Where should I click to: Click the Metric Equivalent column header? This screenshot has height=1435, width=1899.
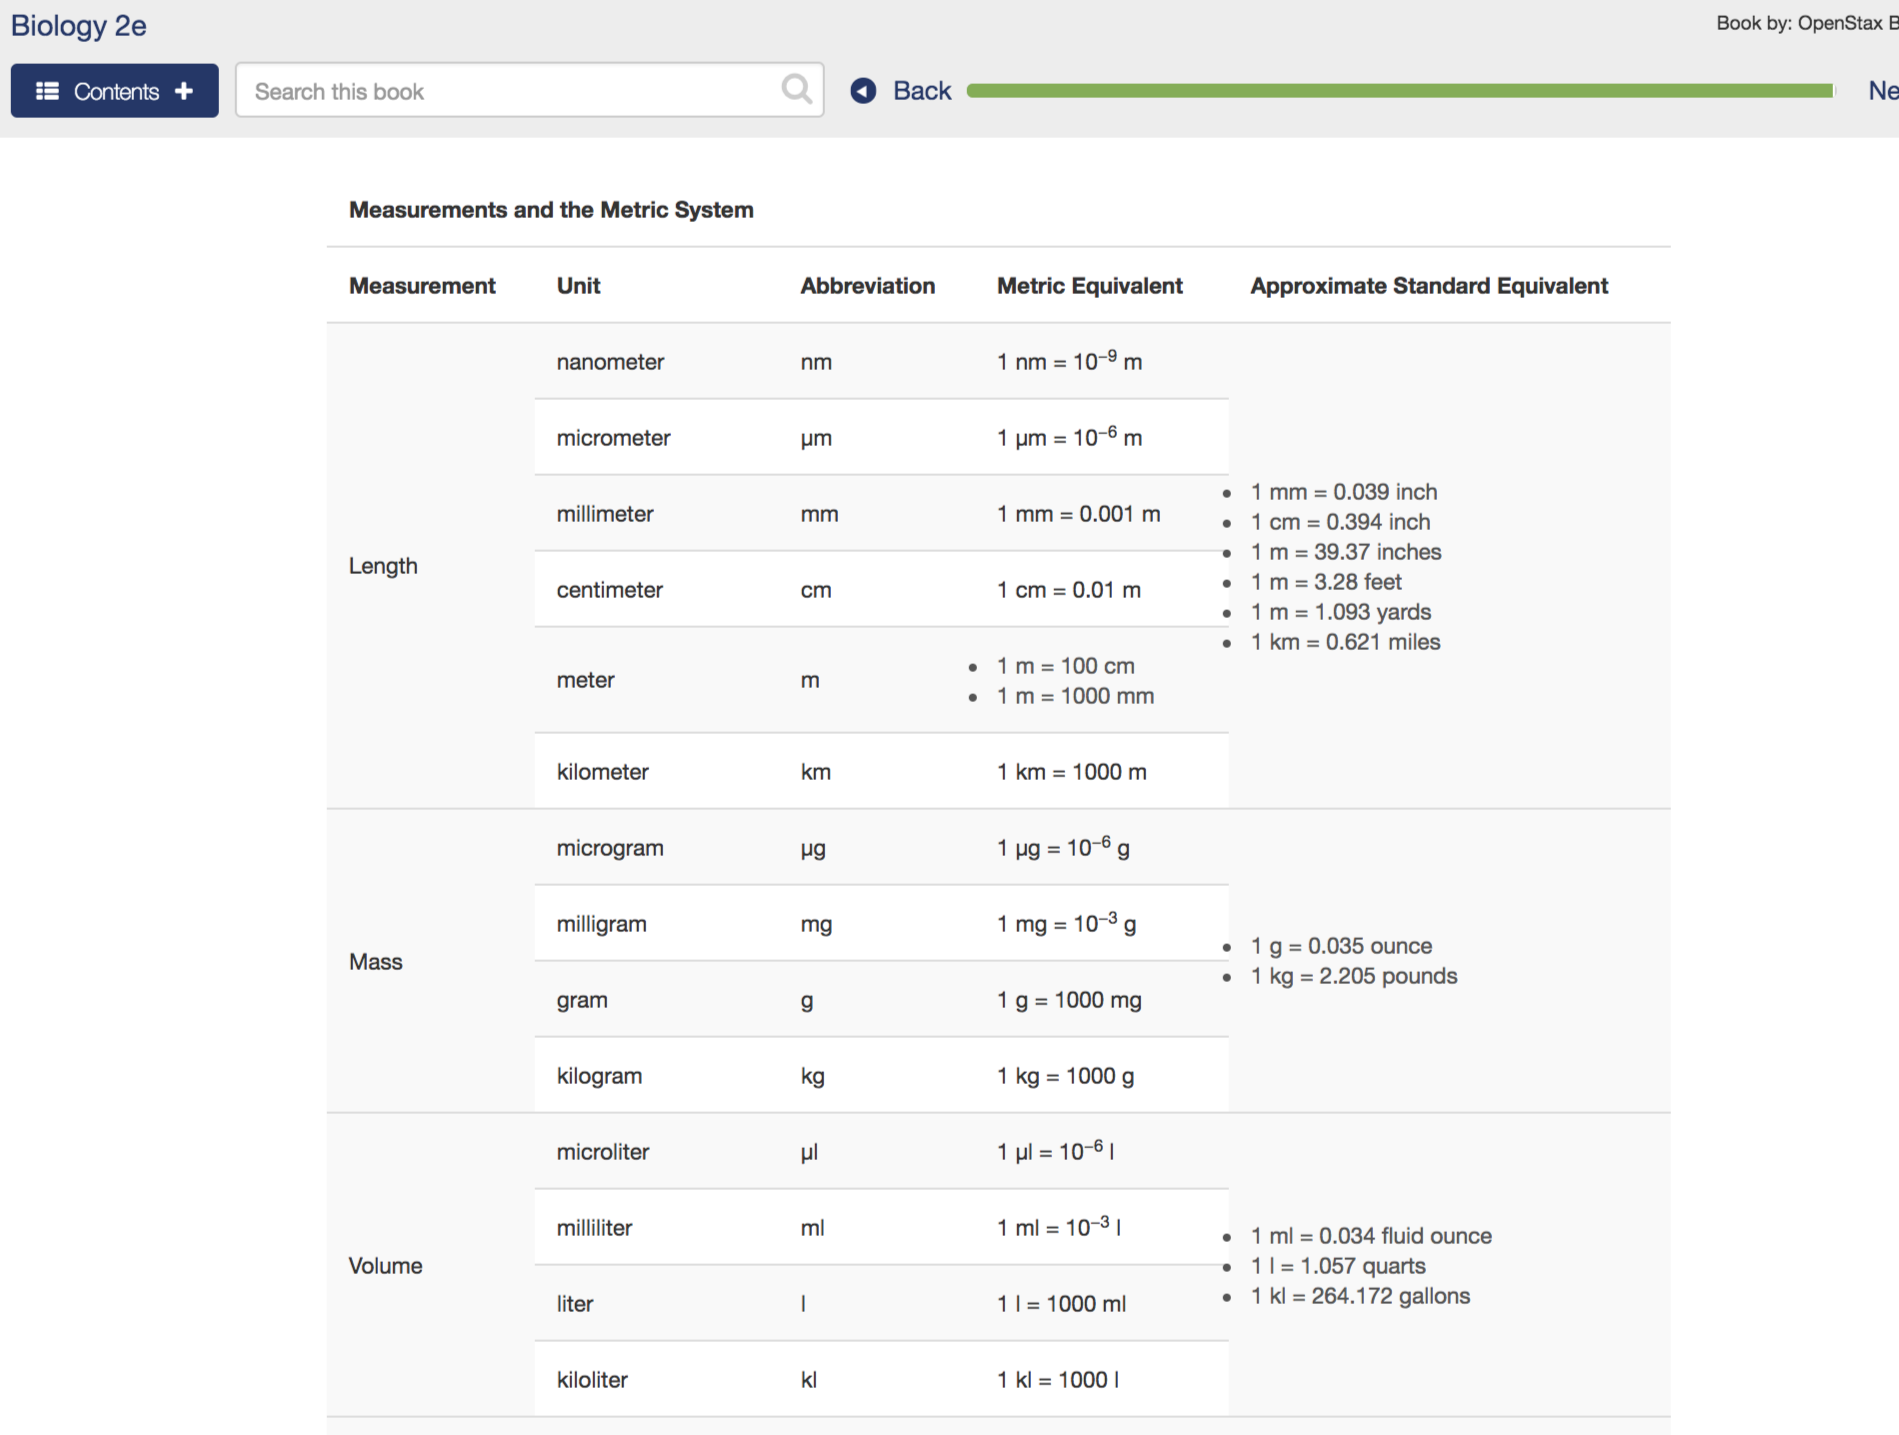pyautogui.click(x=1088, y=285)
